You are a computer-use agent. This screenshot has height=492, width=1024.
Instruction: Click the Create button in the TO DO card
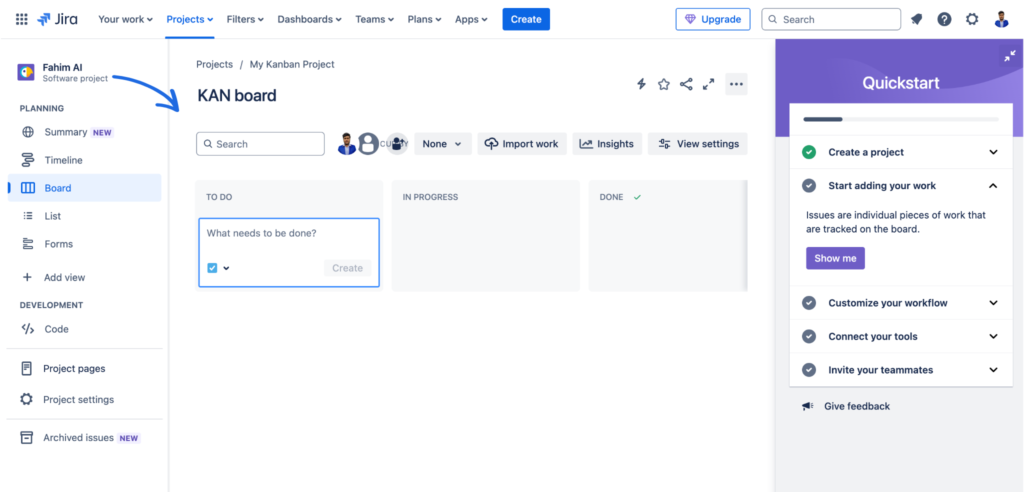coord(347,268)
